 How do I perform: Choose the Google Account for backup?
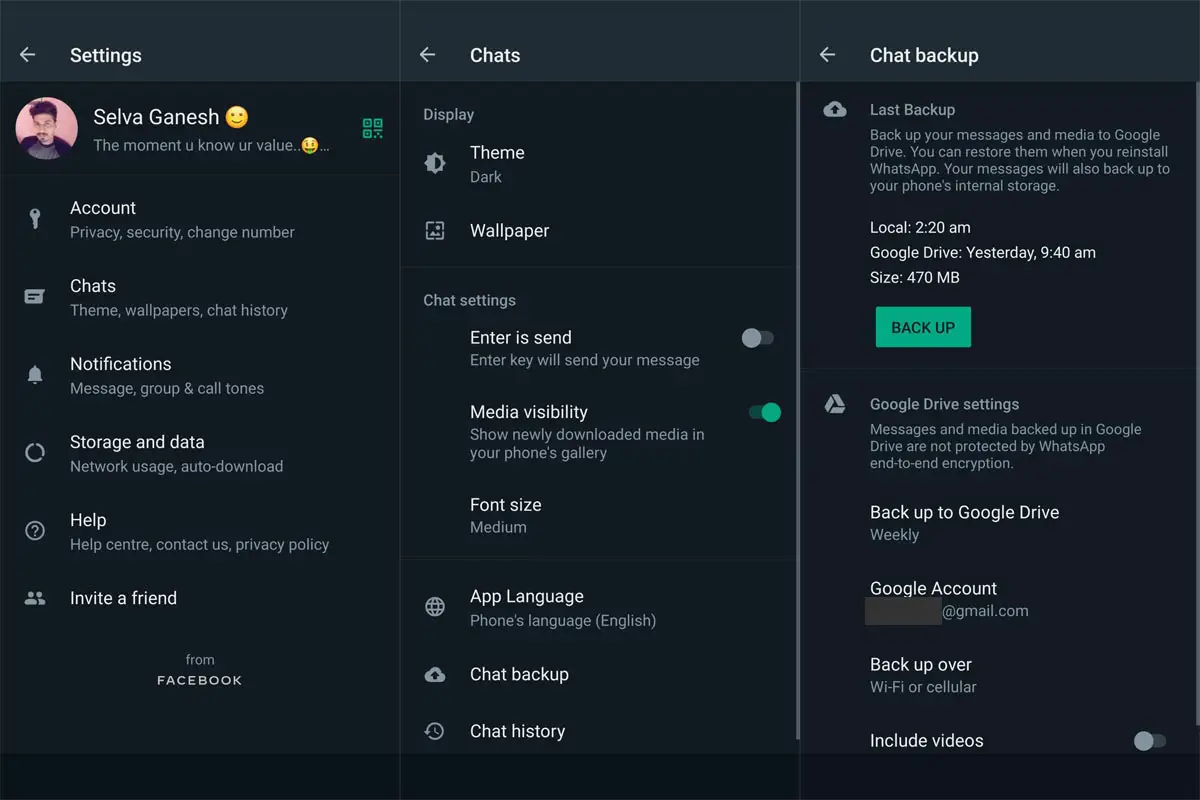[998, 599]
